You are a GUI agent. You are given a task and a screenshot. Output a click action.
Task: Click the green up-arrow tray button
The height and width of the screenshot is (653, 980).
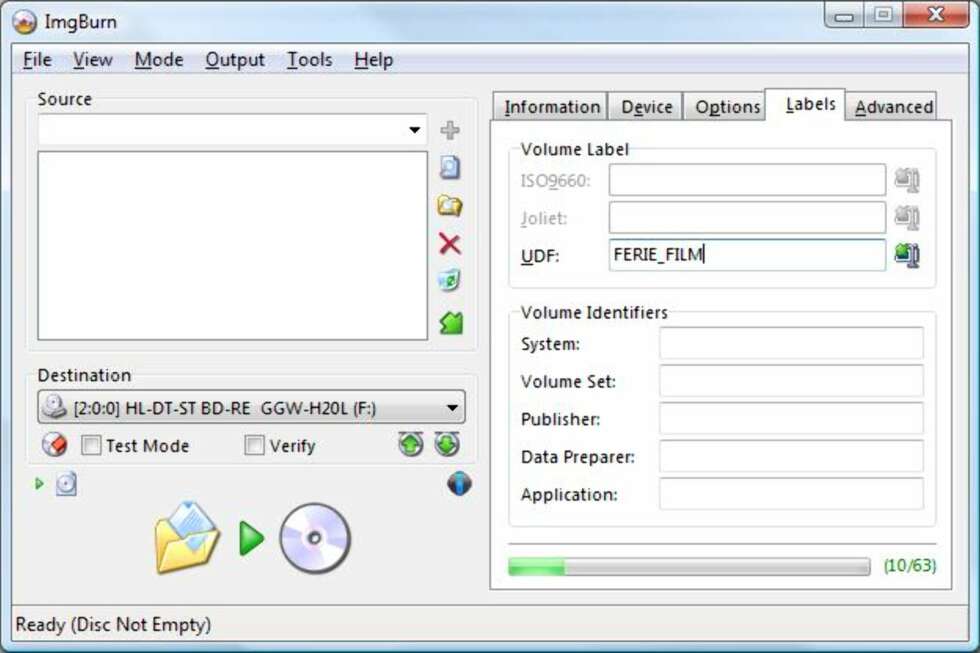click(411, 444)
